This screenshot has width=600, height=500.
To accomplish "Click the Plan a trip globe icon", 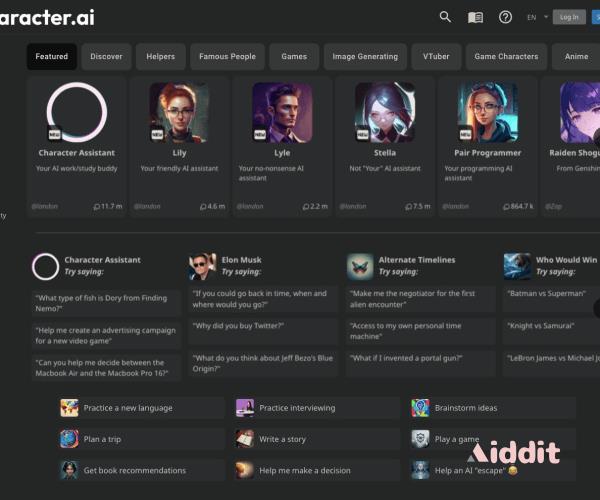I will [x=69, y=439].
